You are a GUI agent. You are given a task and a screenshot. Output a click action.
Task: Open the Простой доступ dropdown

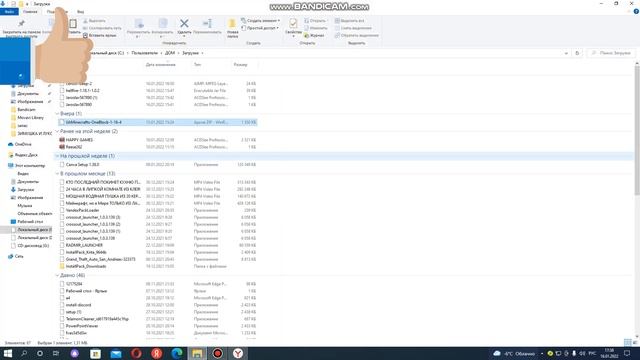[x=260, y=28]
